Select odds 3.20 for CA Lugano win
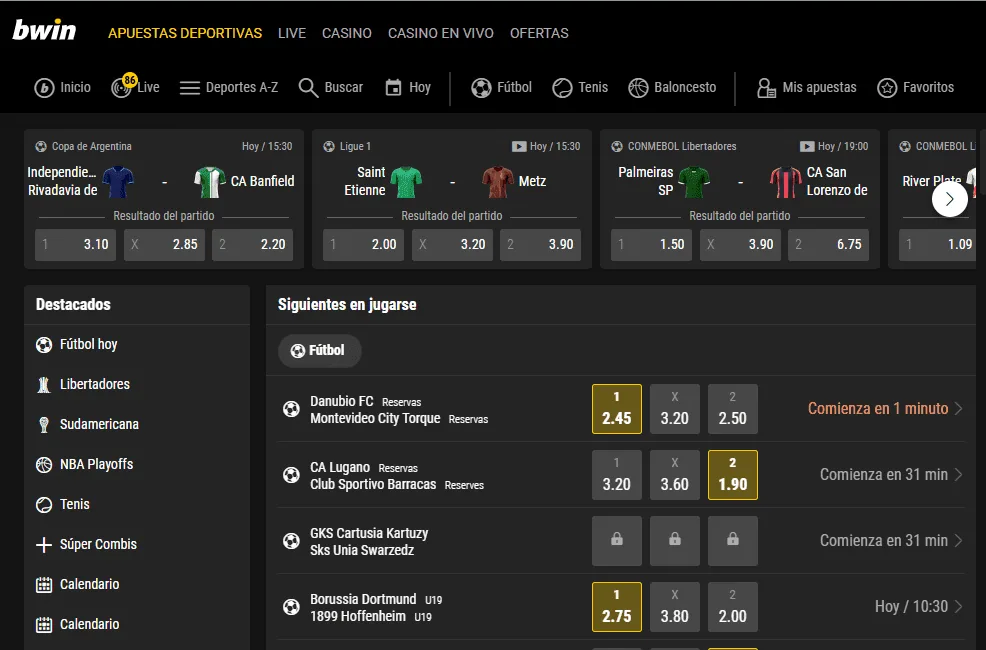The image size is (986, 650). [617, 475]
